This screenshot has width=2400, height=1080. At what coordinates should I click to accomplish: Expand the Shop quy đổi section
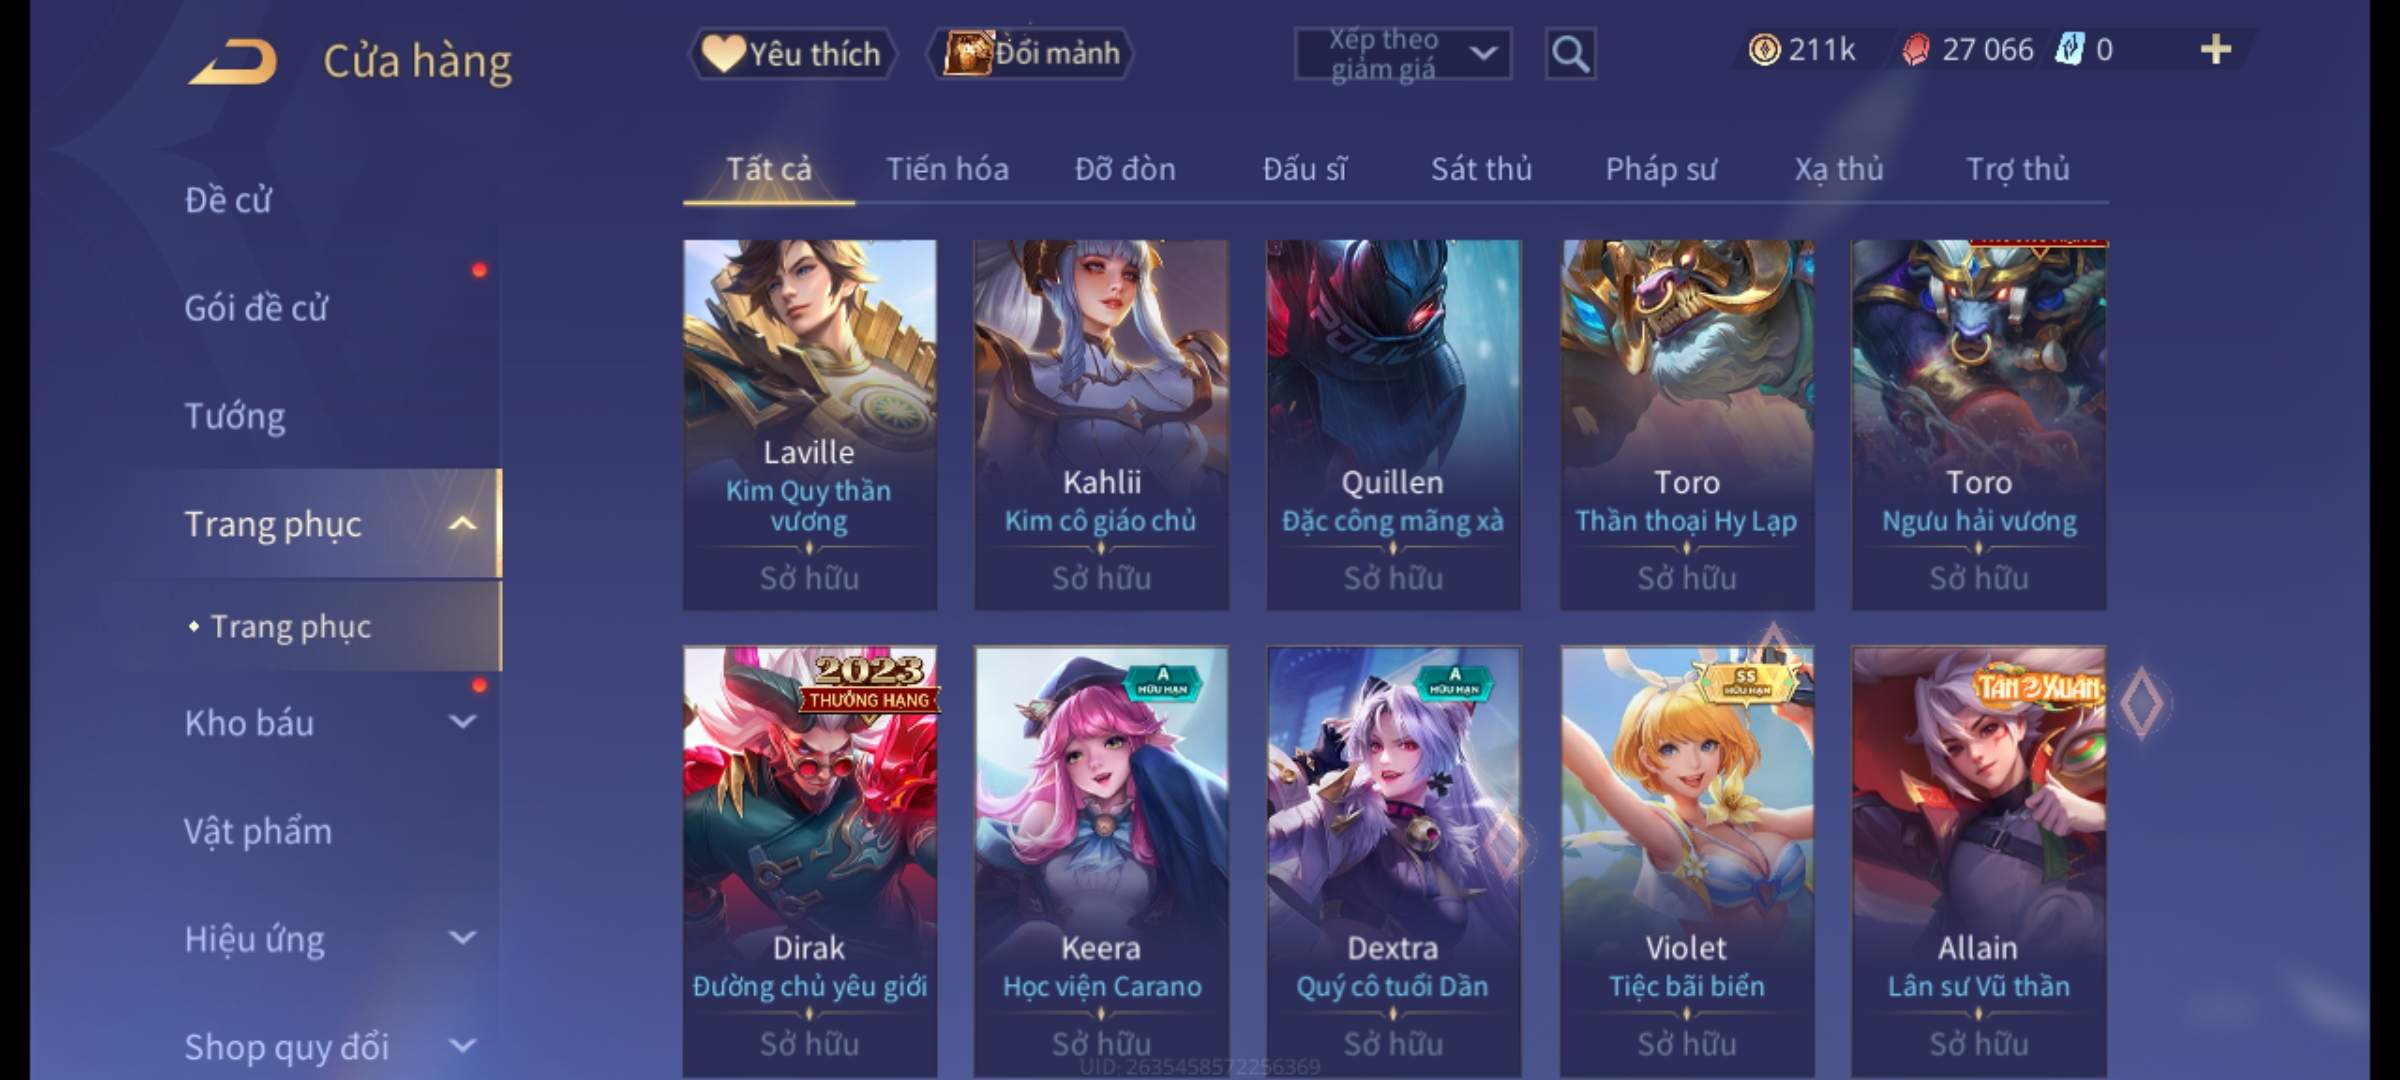coord(463,1045)
